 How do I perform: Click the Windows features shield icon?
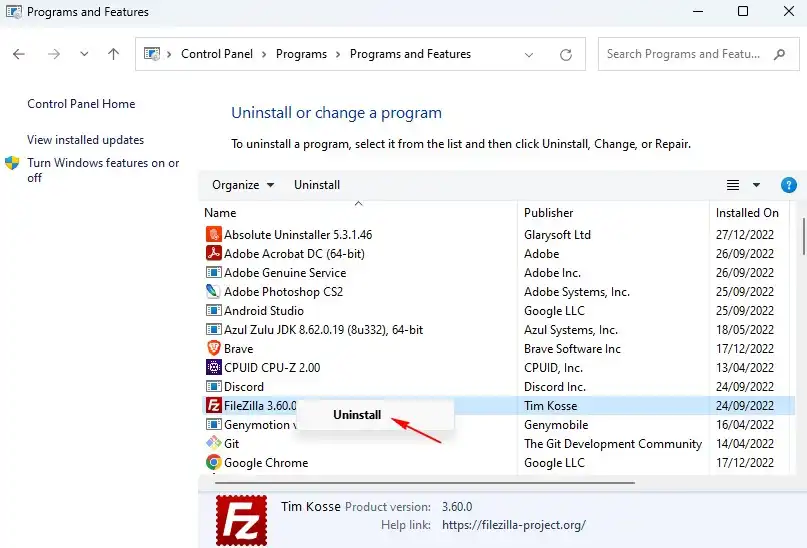pos(12,163)
